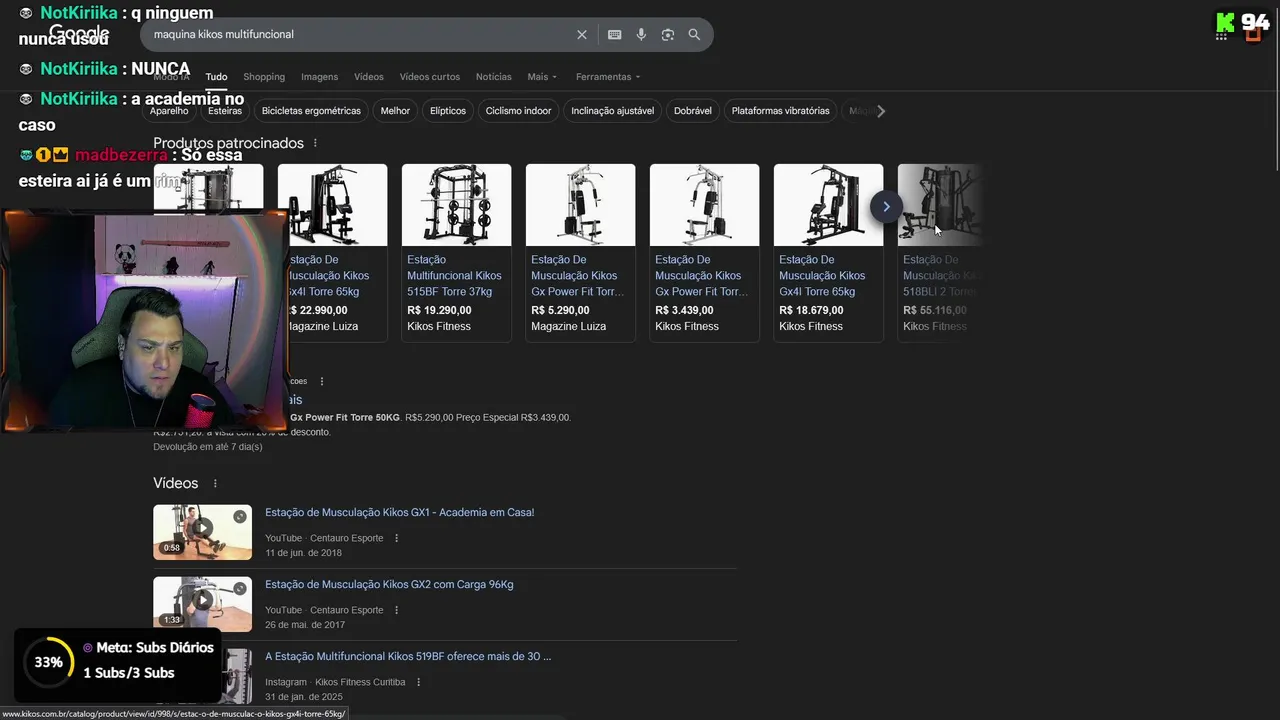Open video link Kikos GX2 com Carga 96Kg
The width and height of the screenshot is (1280, 720).
[389, 584]
